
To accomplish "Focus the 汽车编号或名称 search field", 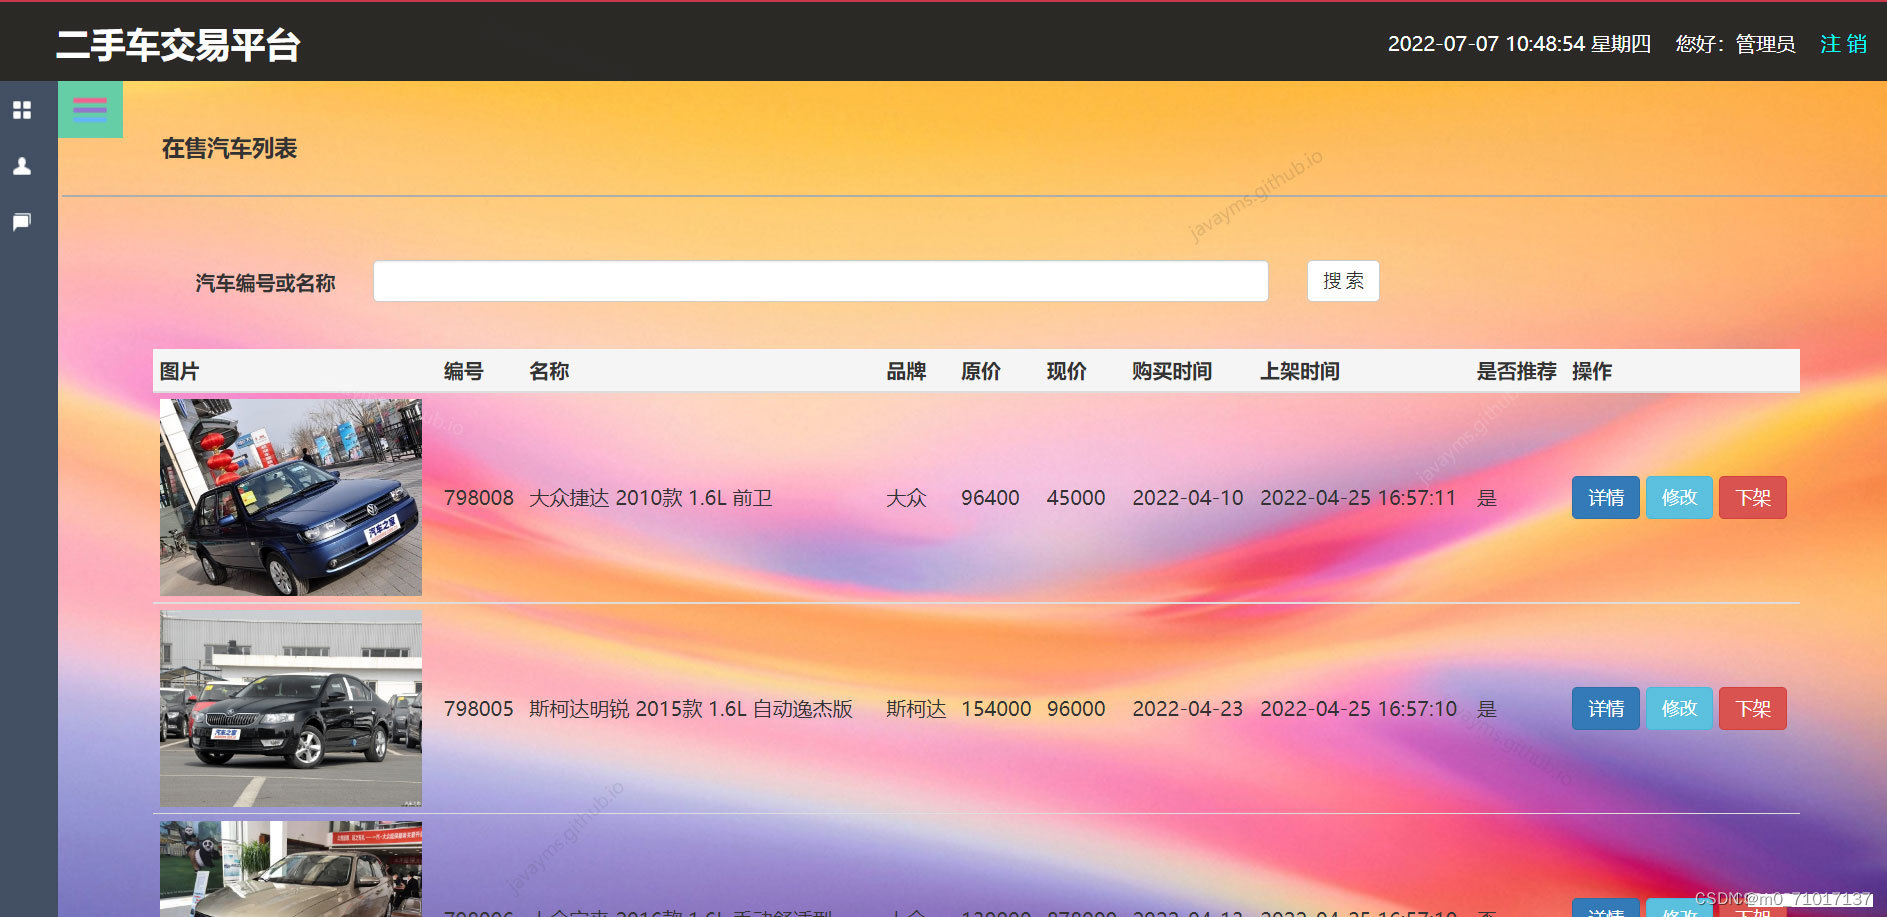I will [821, 281].
